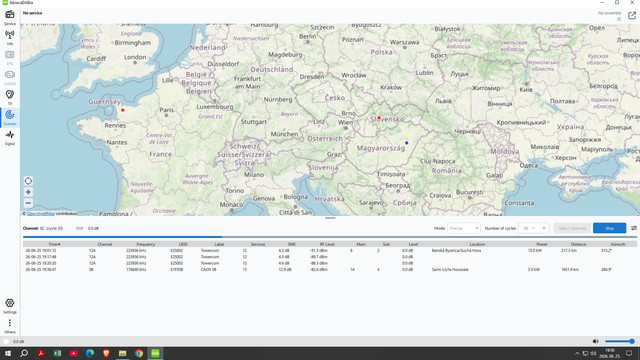Open Windows taskbar search
The height and width of the screenshot is (360, 640).
tap(24, 353)
